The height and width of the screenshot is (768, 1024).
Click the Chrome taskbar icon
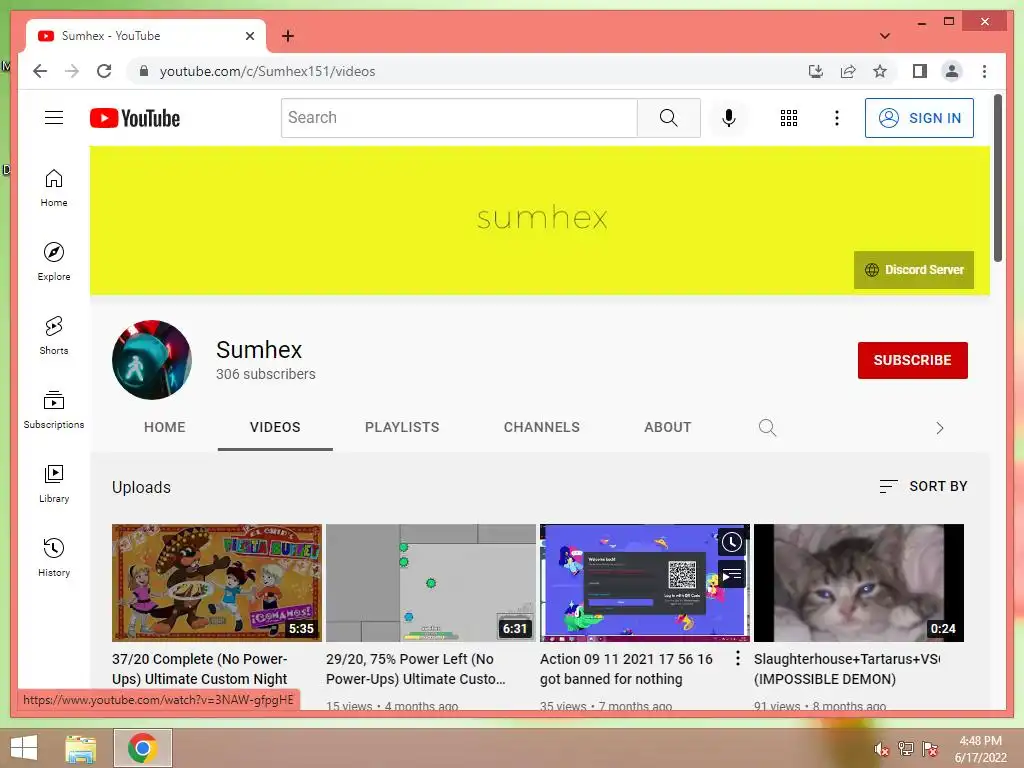pyautogui.click(x=142, y=748)
